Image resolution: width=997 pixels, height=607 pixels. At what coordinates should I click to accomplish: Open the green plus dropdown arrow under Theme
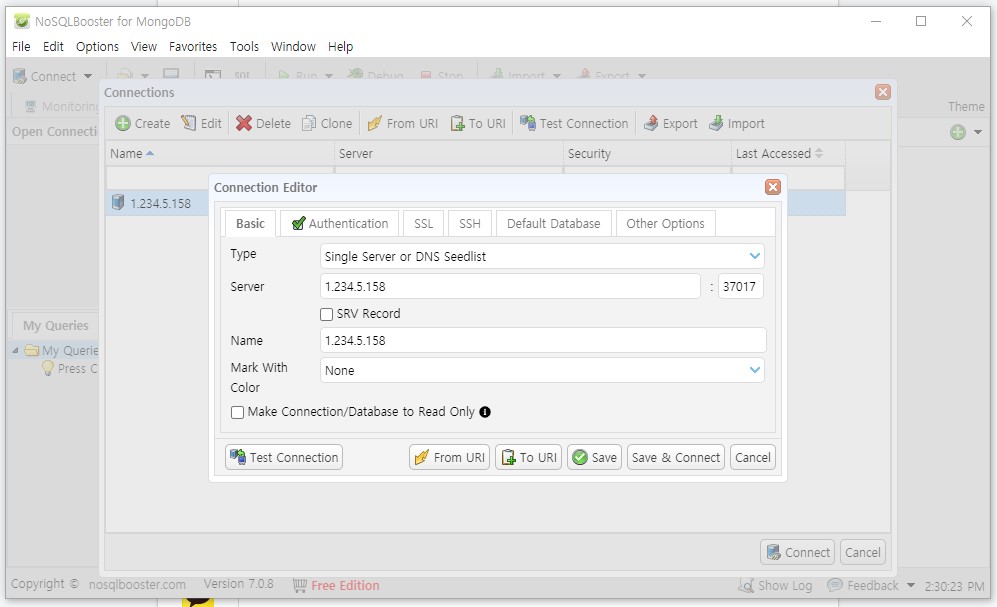click(x=978, y=132)
